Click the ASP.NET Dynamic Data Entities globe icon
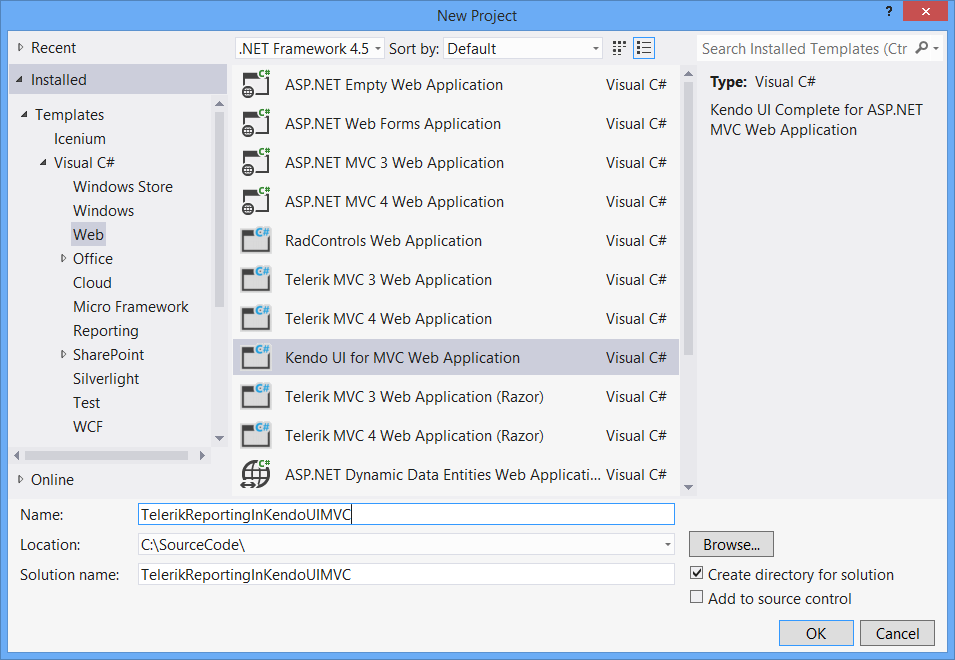The height and width of the screenshot is (660, 955). click(256, 475)
